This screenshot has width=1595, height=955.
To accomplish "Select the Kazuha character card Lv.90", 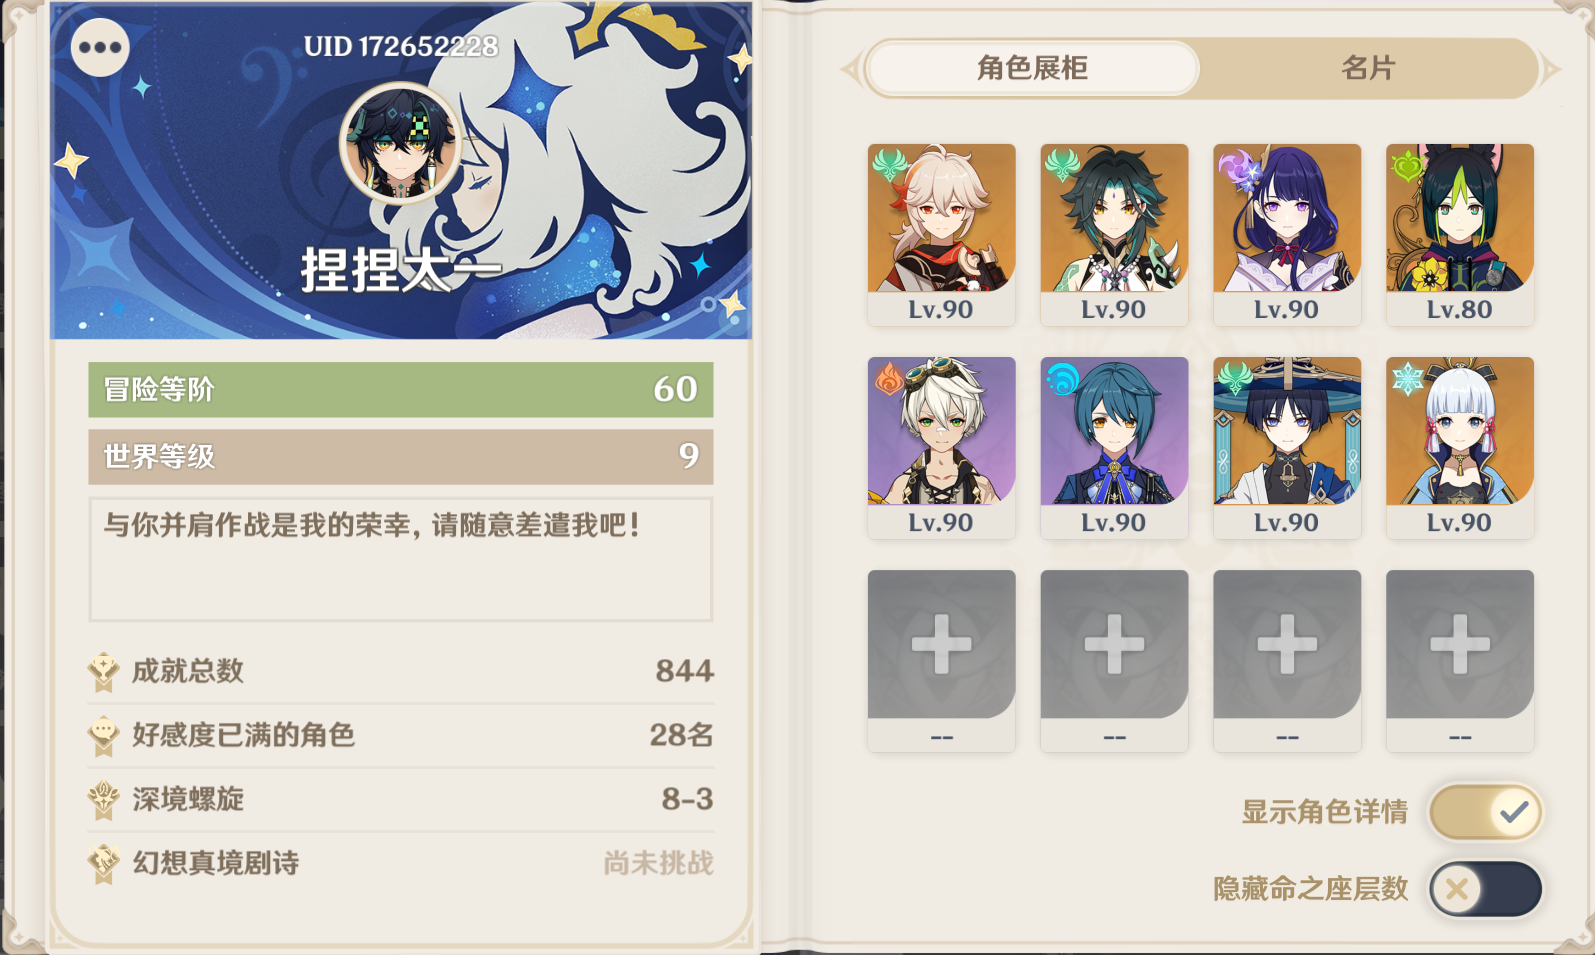I will pos(941,234).
